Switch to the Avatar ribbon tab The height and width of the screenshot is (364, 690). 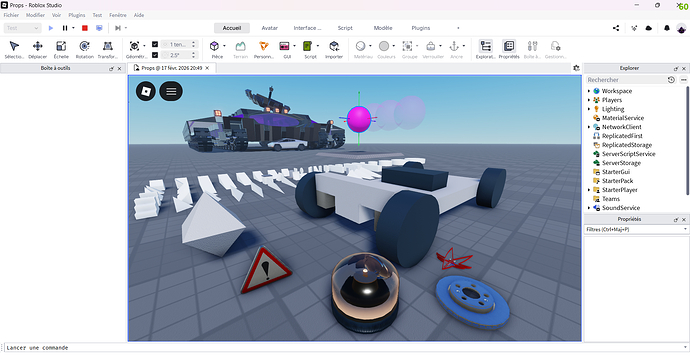(269, 28)
